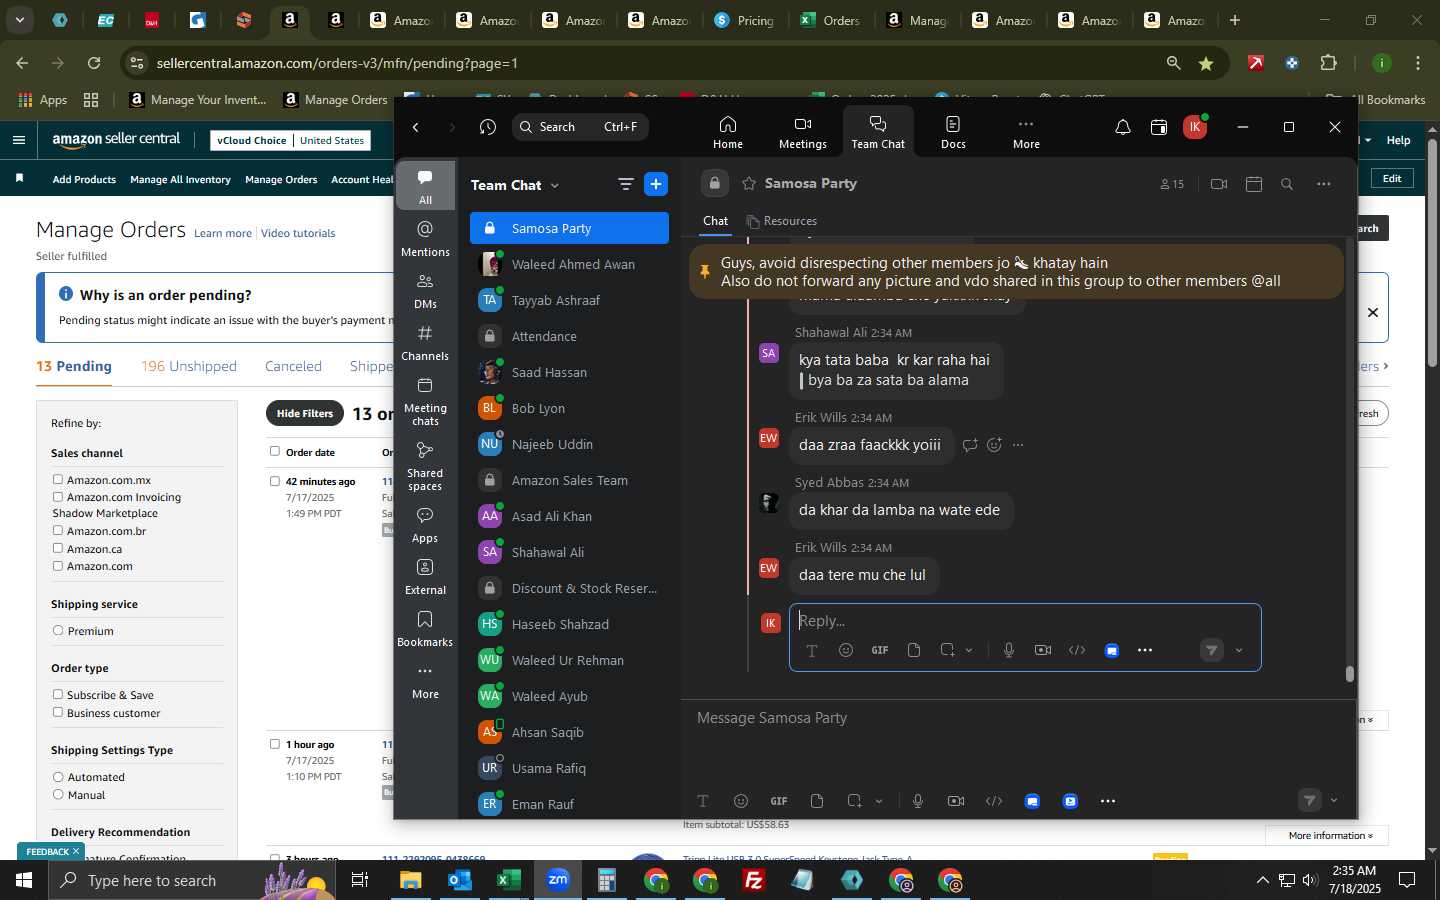Screen dimensions: 1440x900
Task: Open emoji picker in reply box
Action: coord(846,650)
